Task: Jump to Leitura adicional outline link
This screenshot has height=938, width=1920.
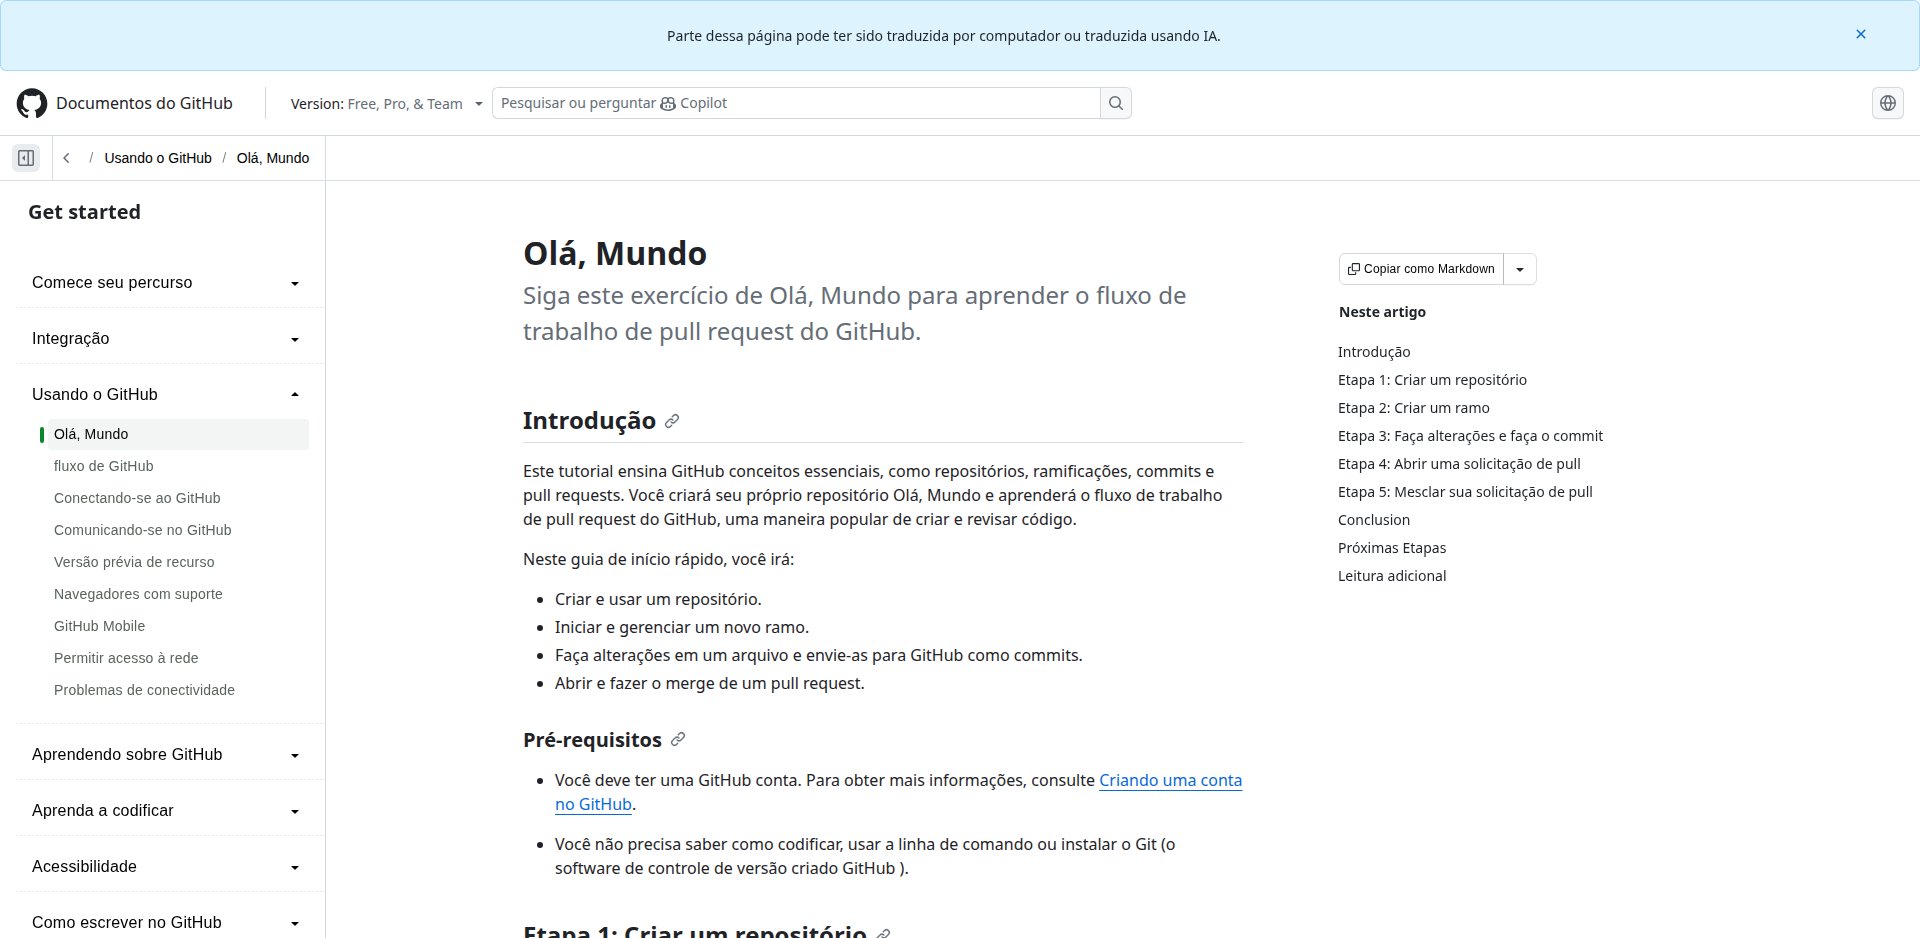Action: point(1392,576)
